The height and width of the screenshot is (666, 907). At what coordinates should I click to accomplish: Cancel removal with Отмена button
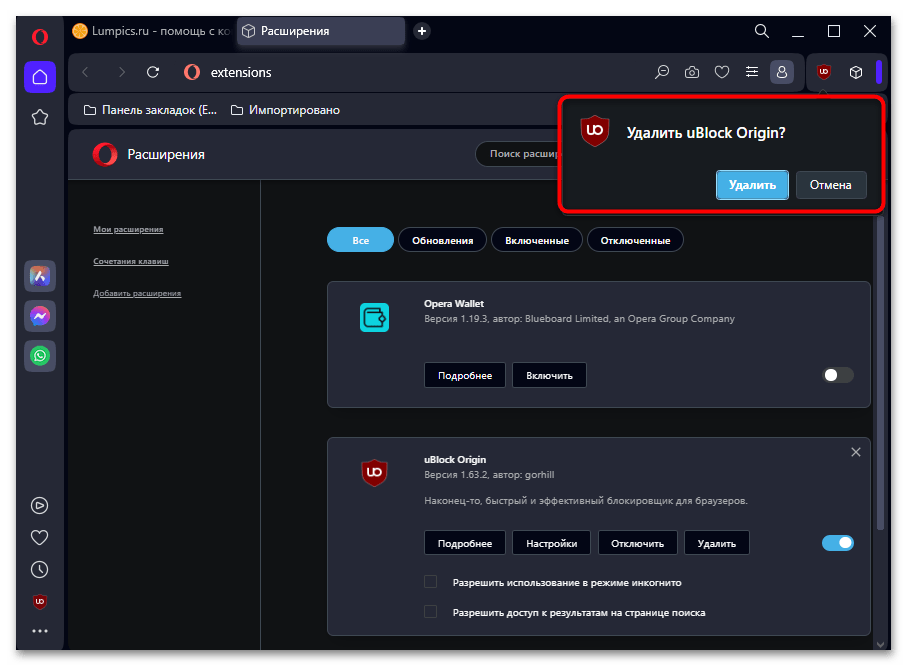point(831,185)
